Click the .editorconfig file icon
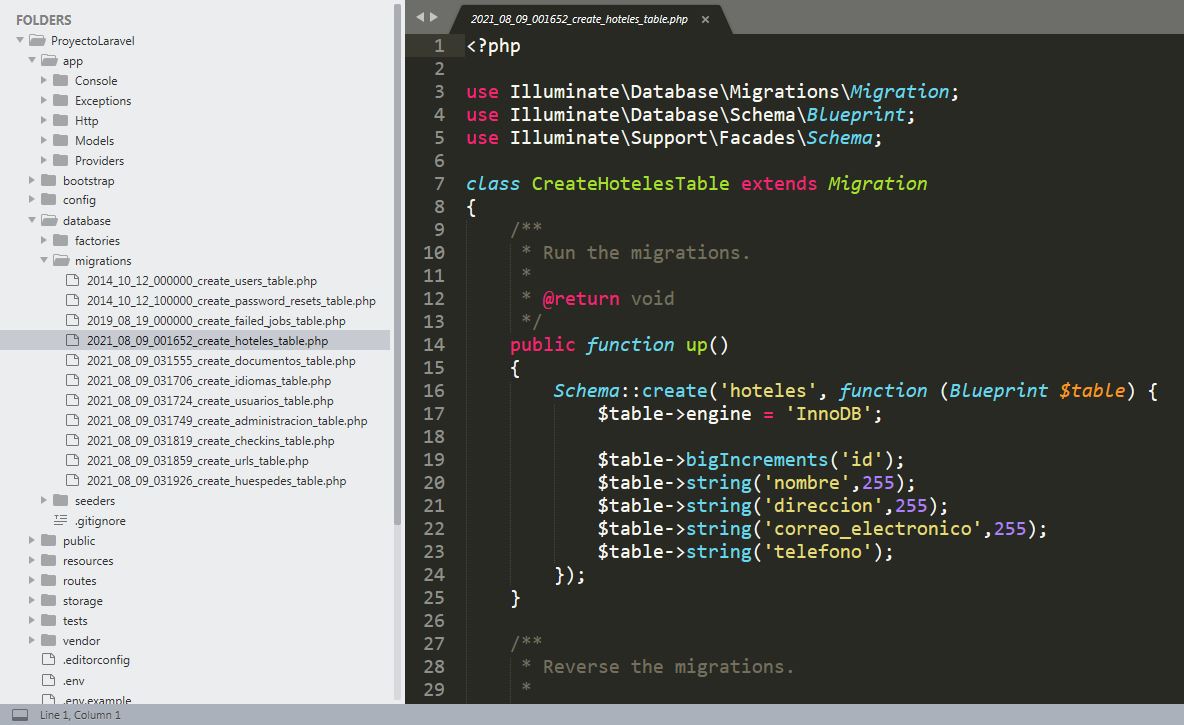 click(x=48, y=660)
